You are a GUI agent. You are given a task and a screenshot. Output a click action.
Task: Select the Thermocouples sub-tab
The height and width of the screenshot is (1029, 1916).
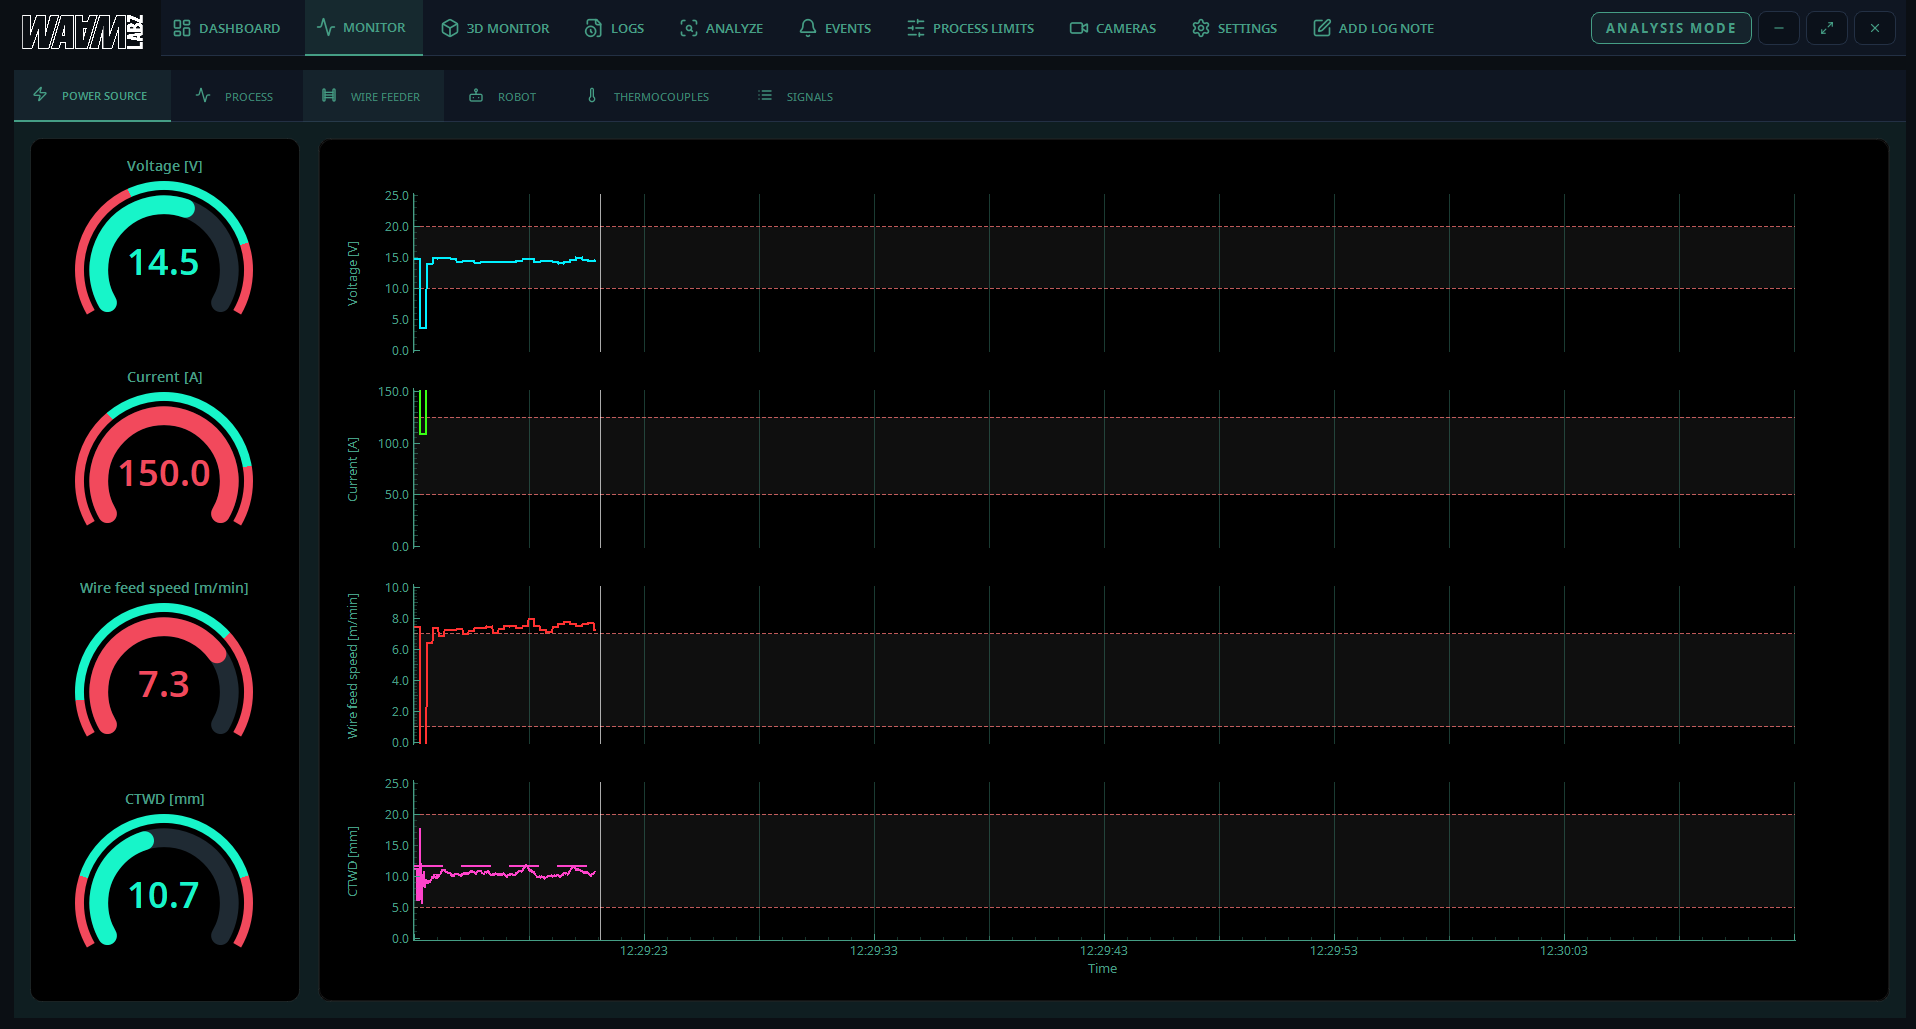pyautogui.click(x=648, y=96)
